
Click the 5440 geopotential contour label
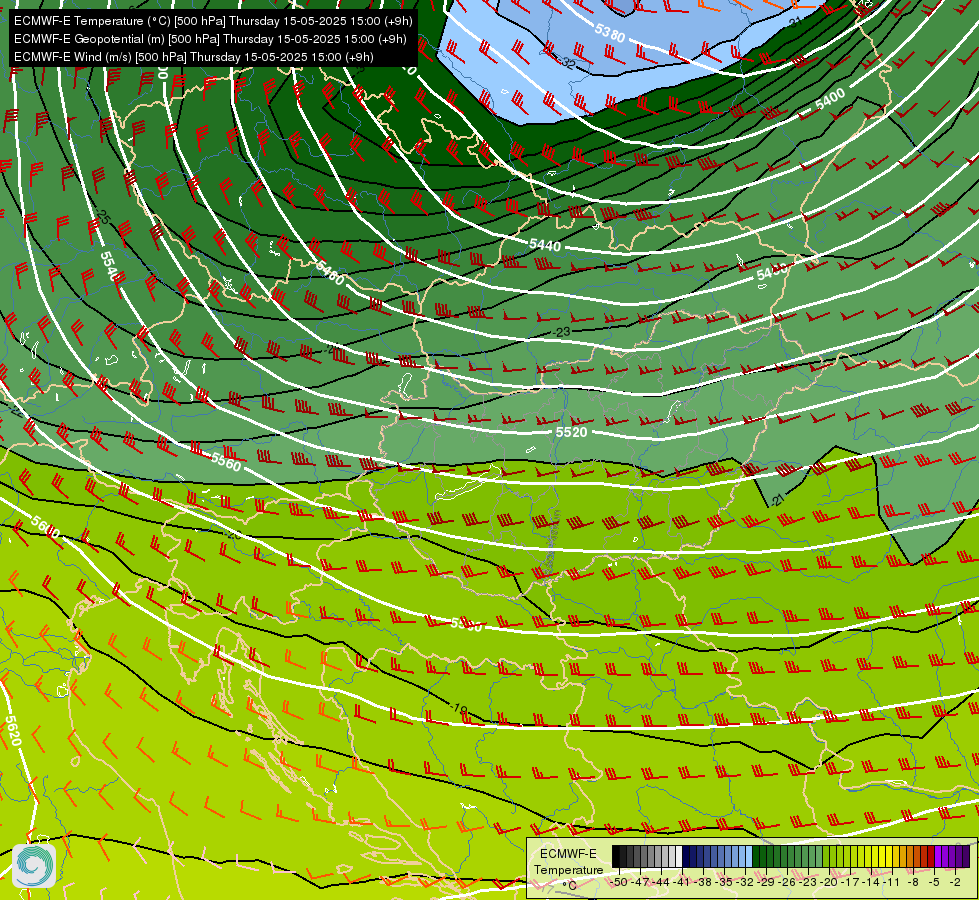[545, 245]
